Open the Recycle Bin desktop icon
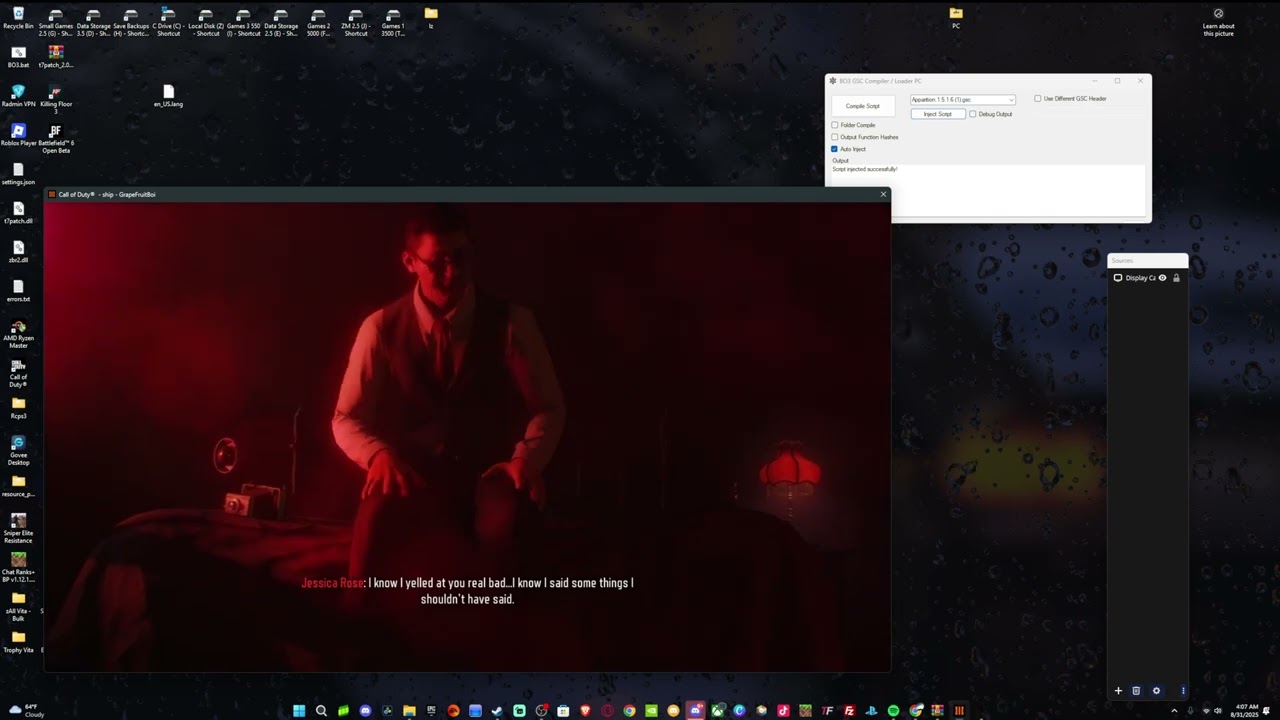 (18, 18)
